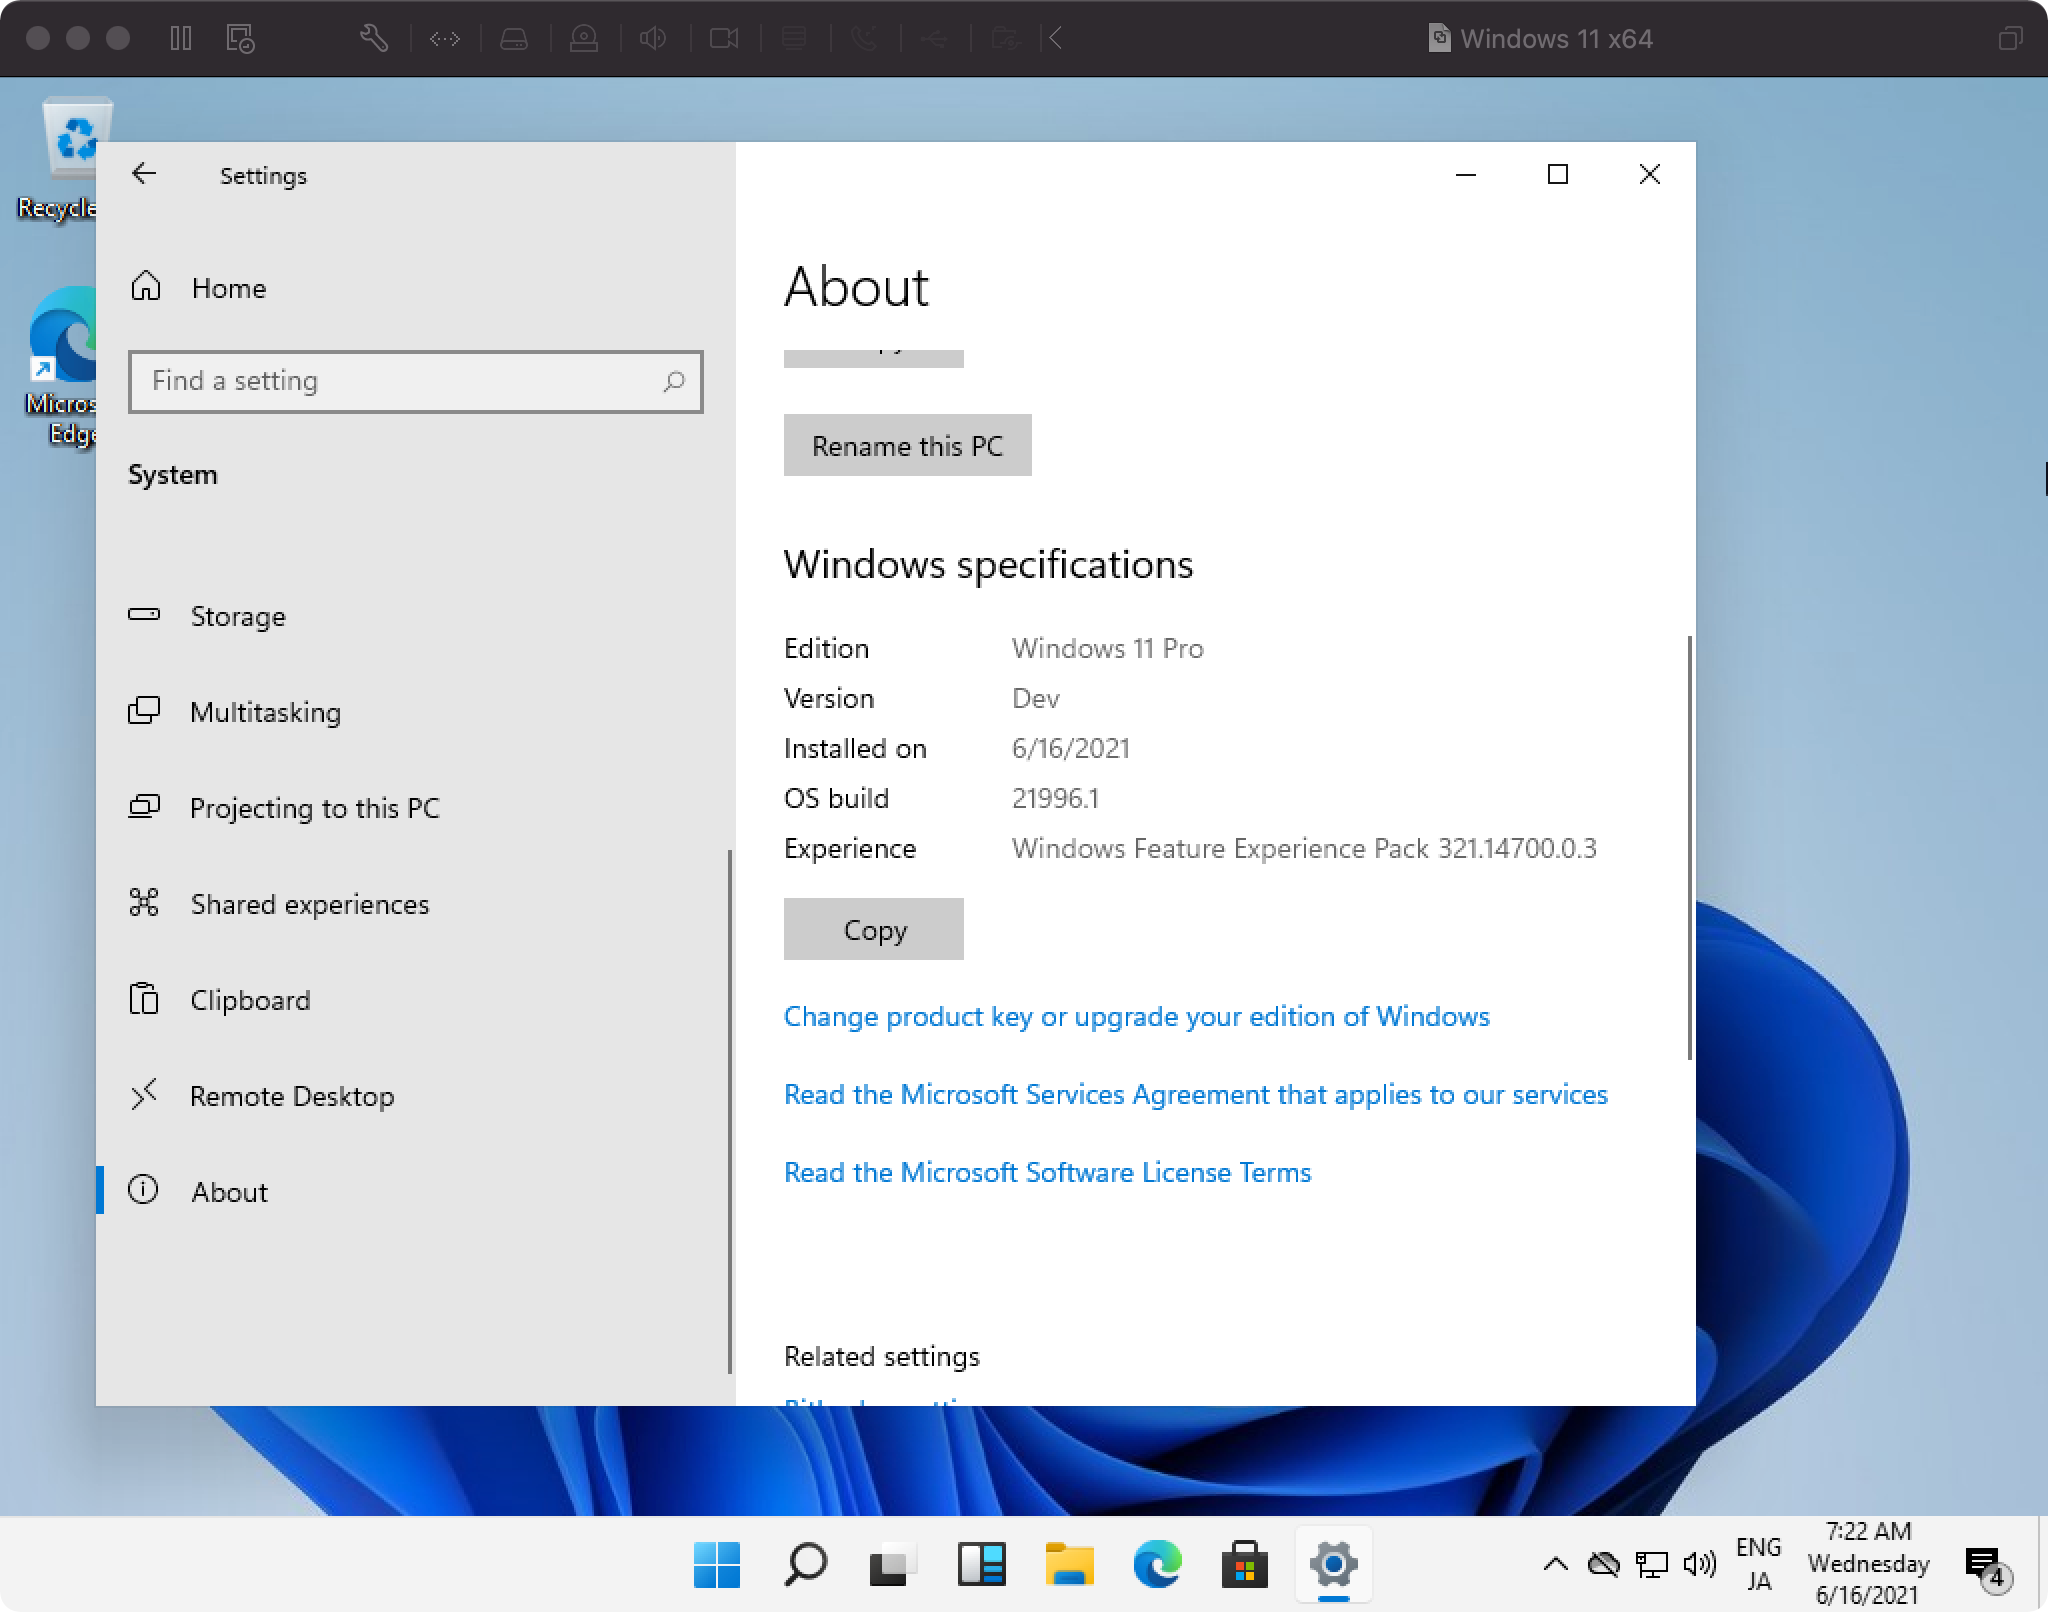Open Storage settings page
The image size is (2048, 1612).
238,616
